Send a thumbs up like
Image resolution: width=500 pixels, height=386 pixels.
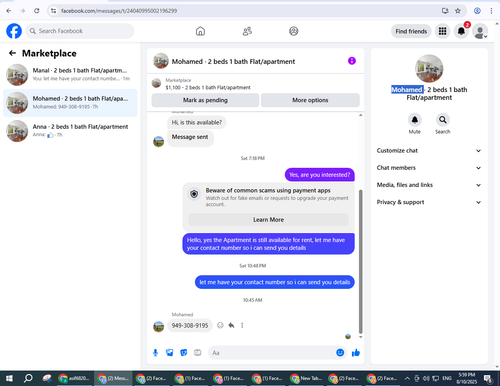click(356, 353)
